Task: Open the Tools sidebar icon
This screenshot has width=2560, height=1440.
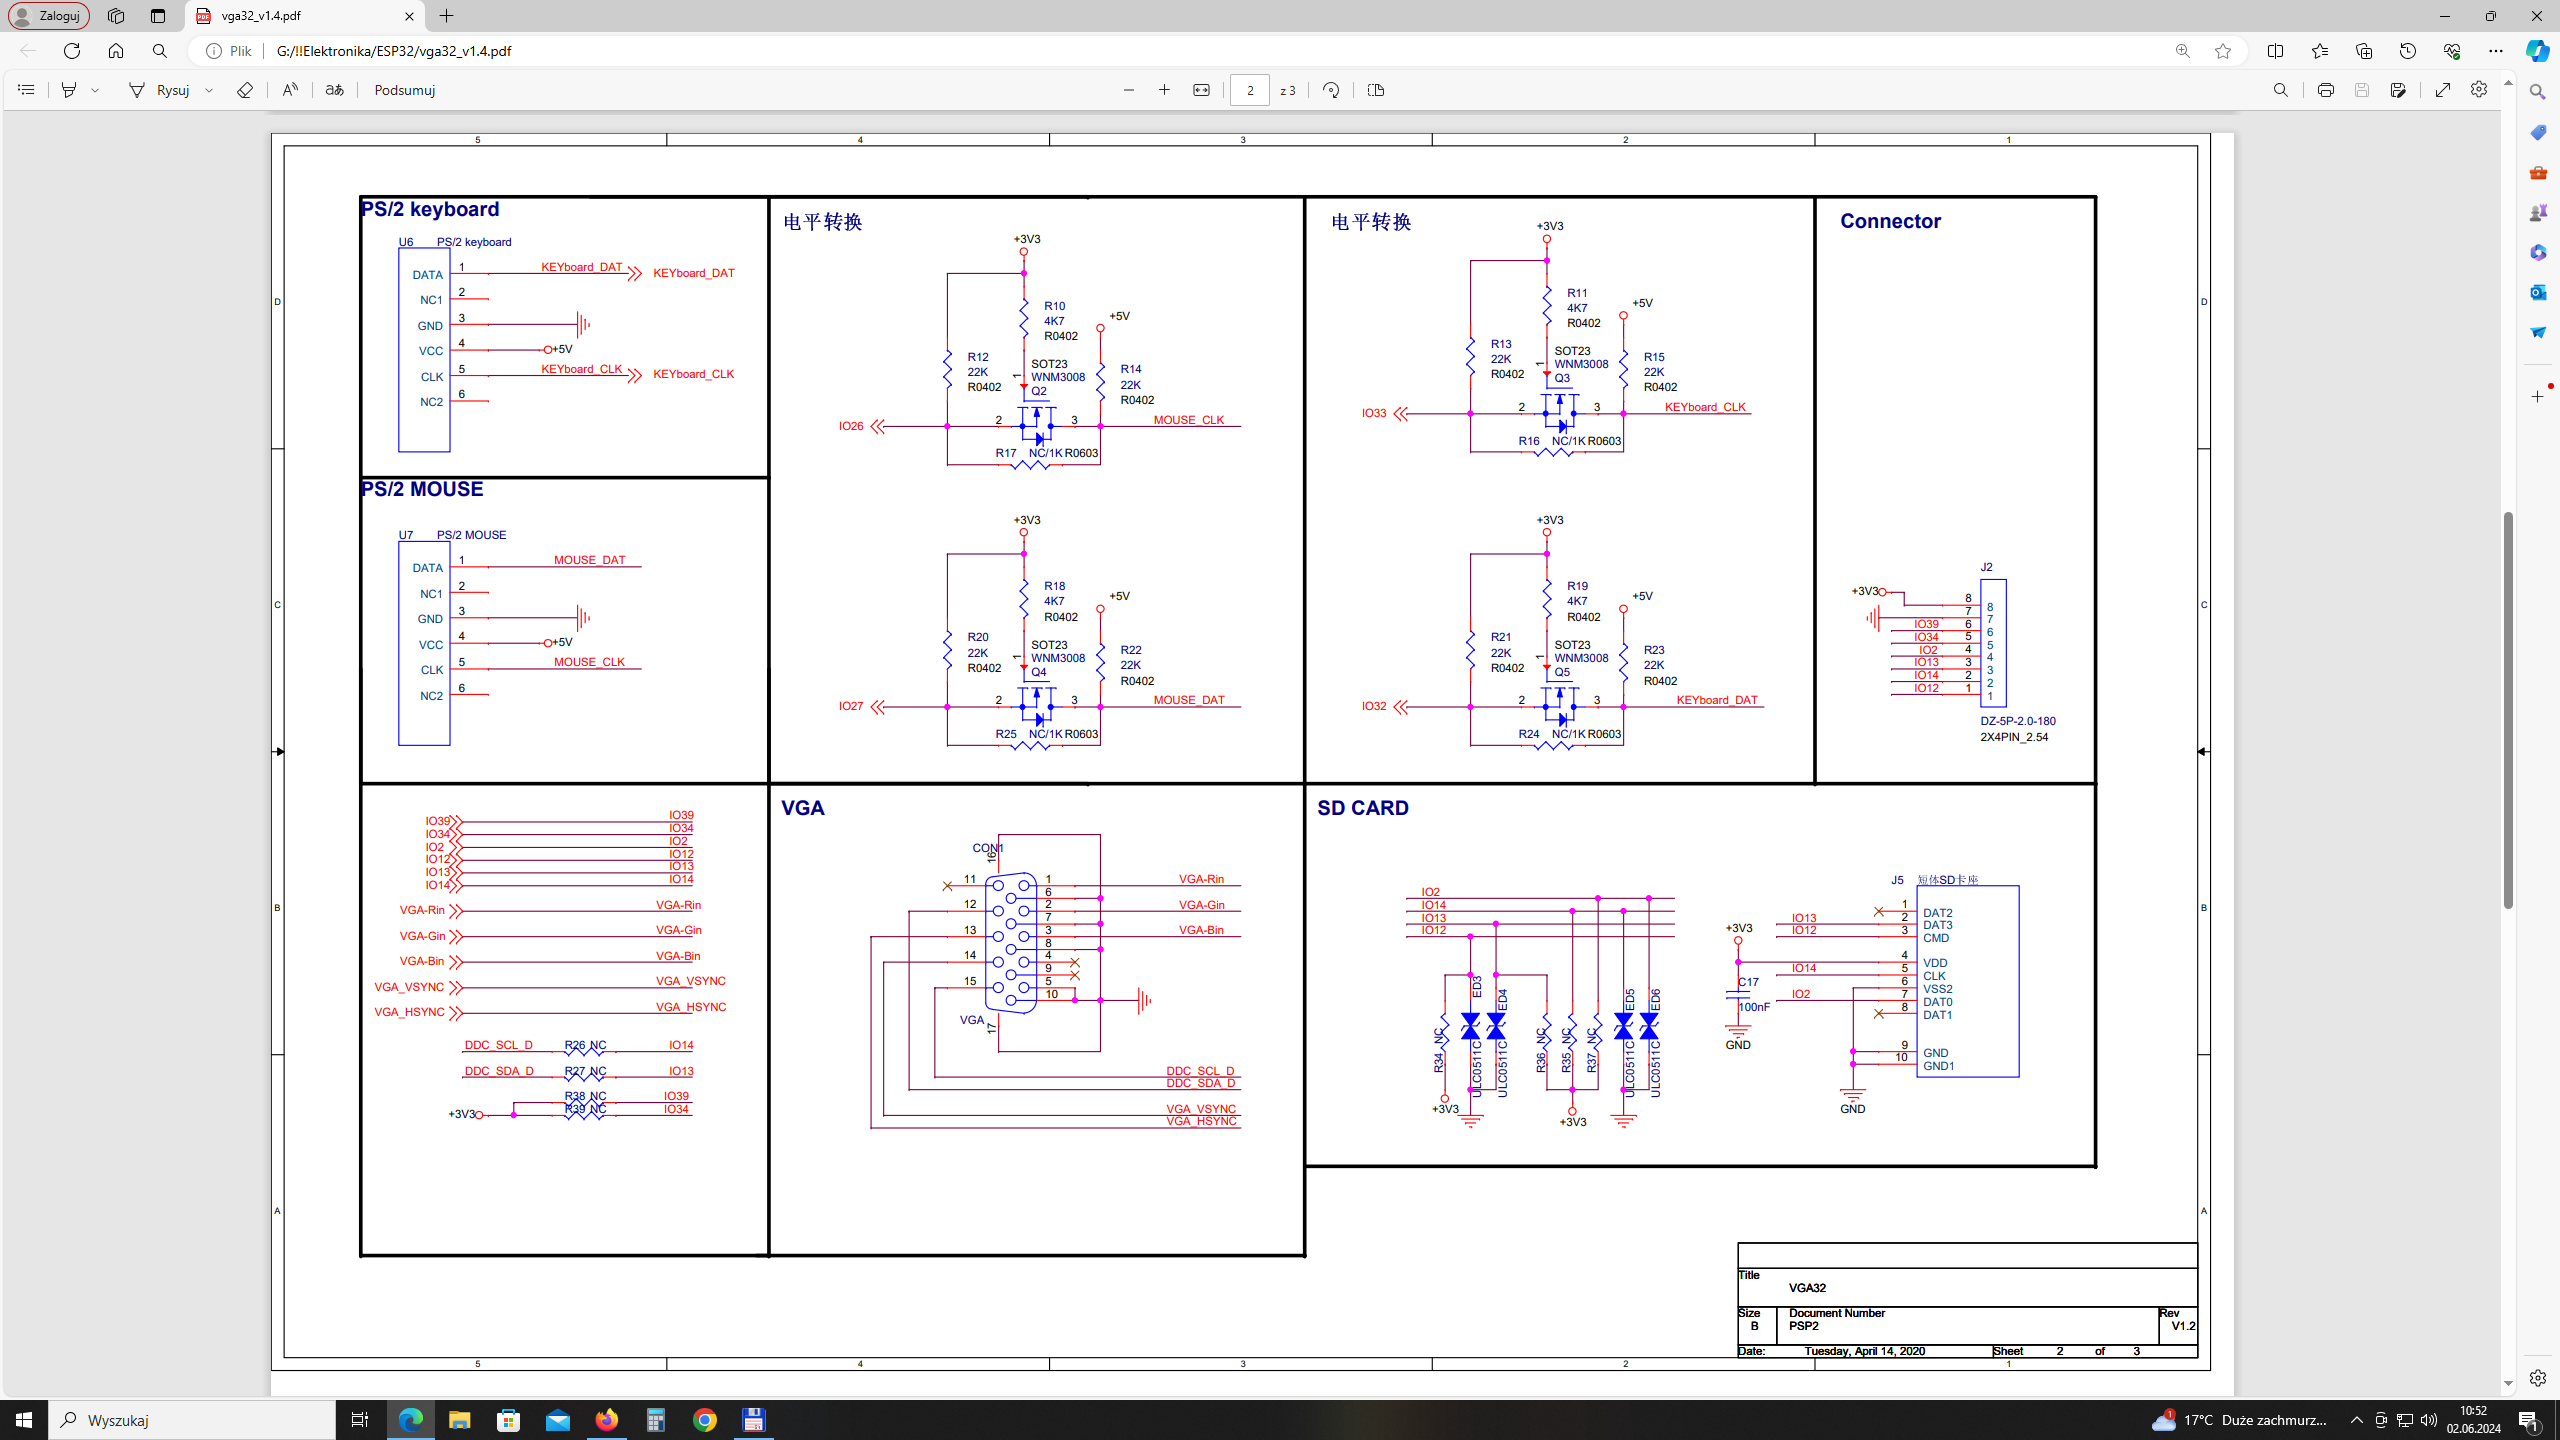Action: 2538,172
